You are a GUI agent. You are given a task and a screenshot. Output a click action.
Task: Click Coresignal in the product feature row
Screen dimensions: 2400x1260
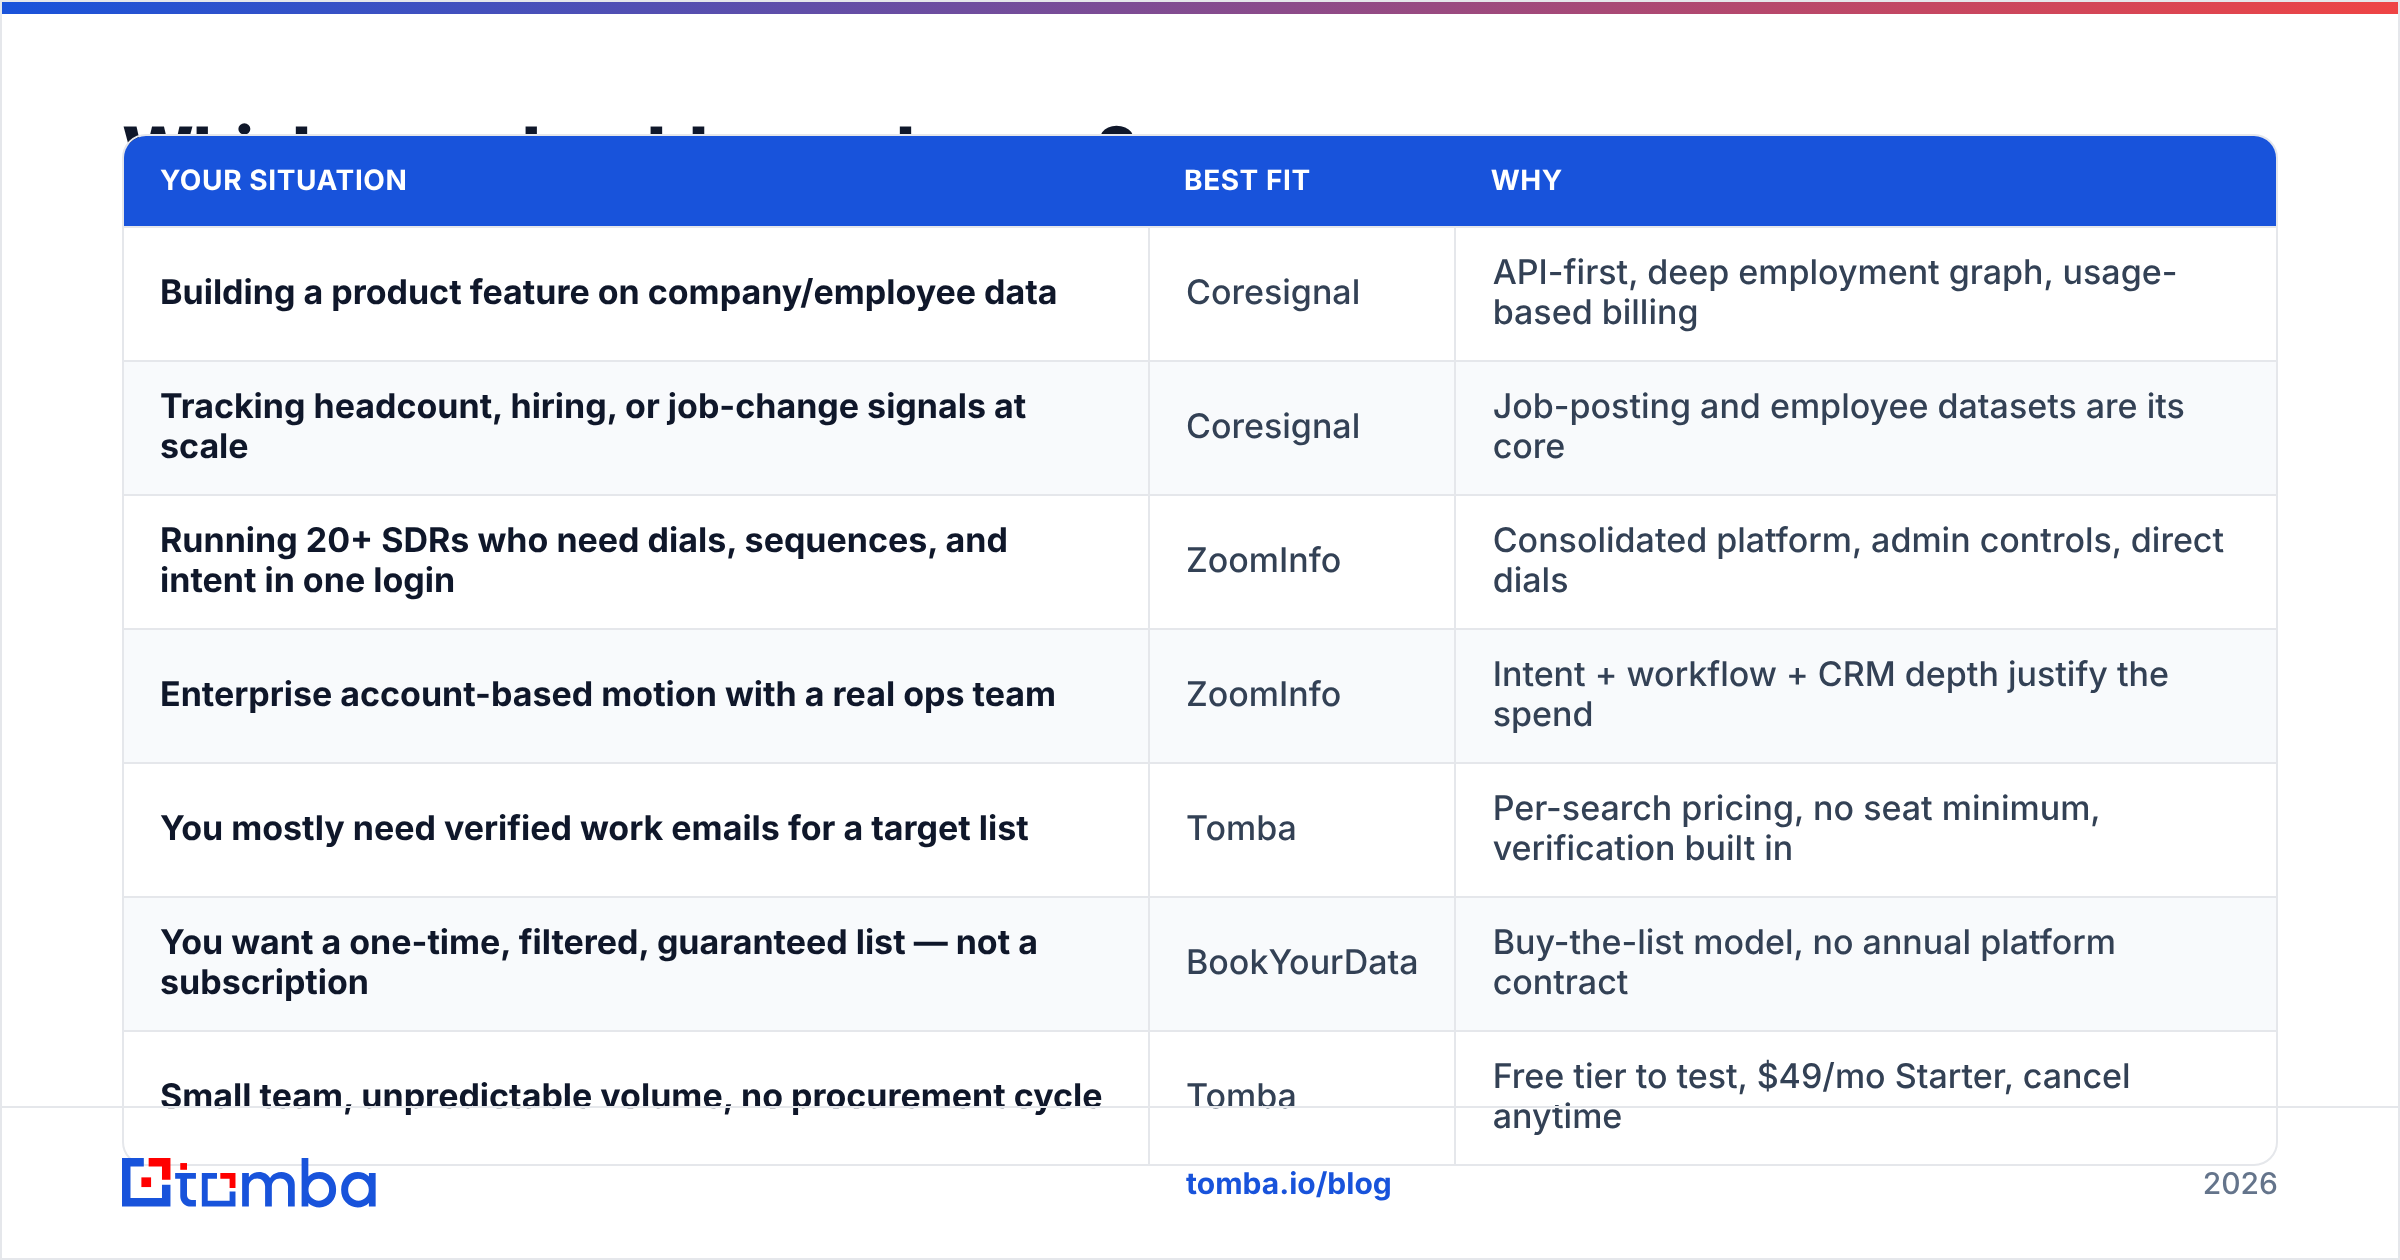(1272, 292)
